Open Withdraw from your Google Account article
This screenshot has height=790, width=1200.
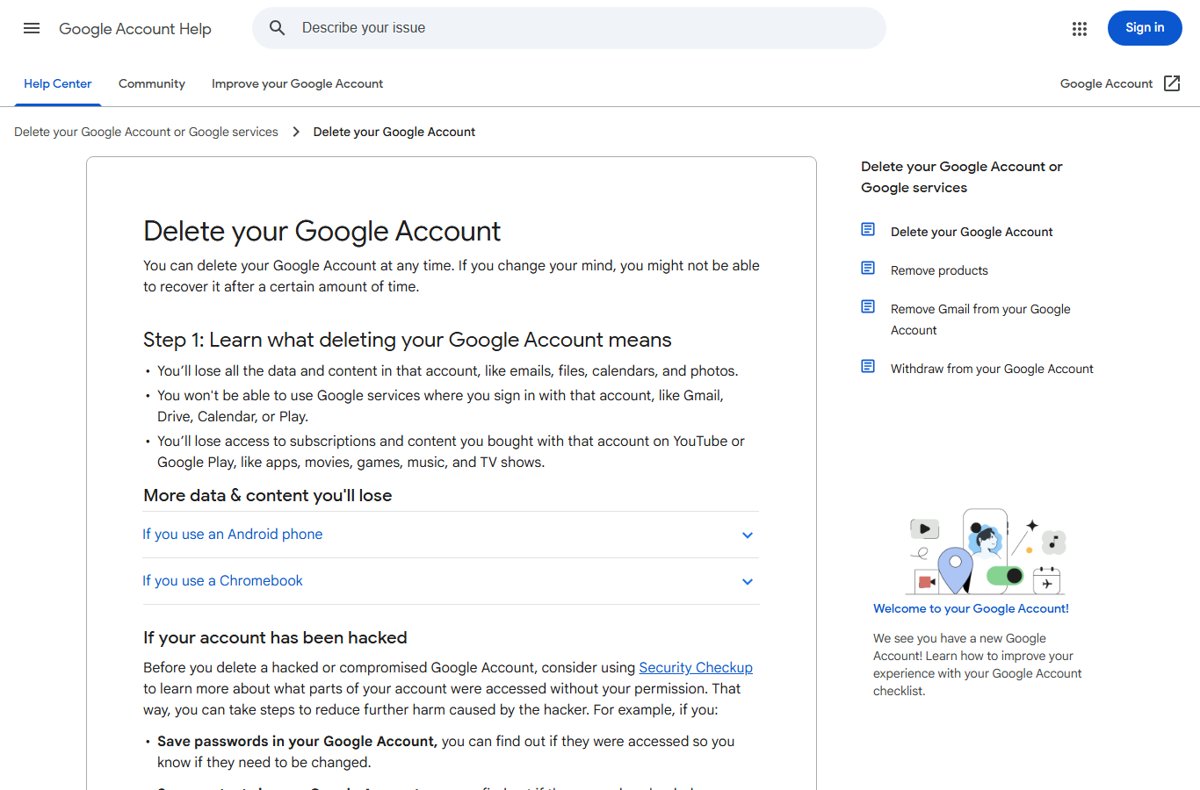tap(992, 369)
